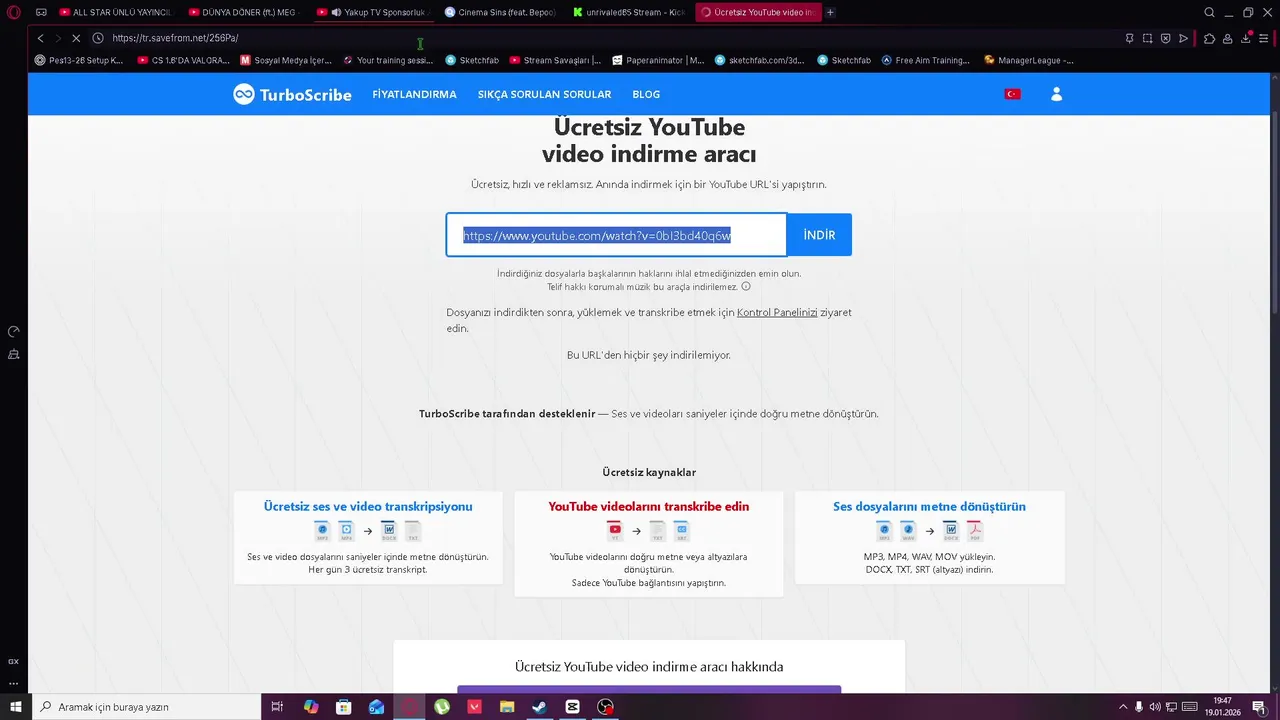1280x720 pixels.
Task: Open the Opera sidebar history clock icon
Action: [14, 331]
